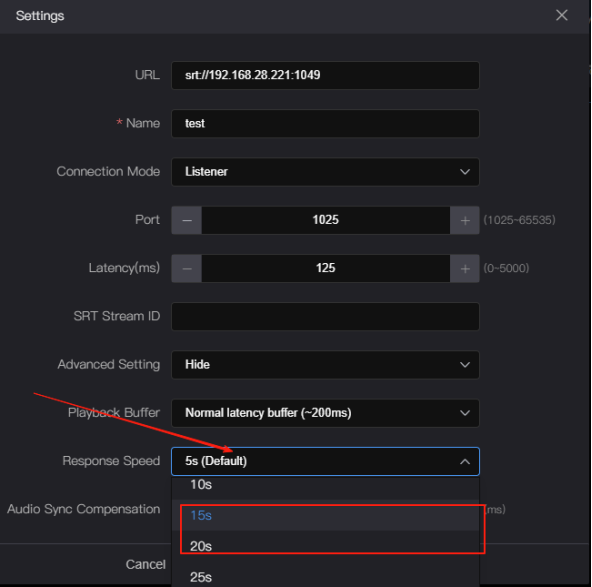Image resolution: width=592 pixels, height=587 pixels.
Task: Decrease the Port value with minus
Action: 187,220
